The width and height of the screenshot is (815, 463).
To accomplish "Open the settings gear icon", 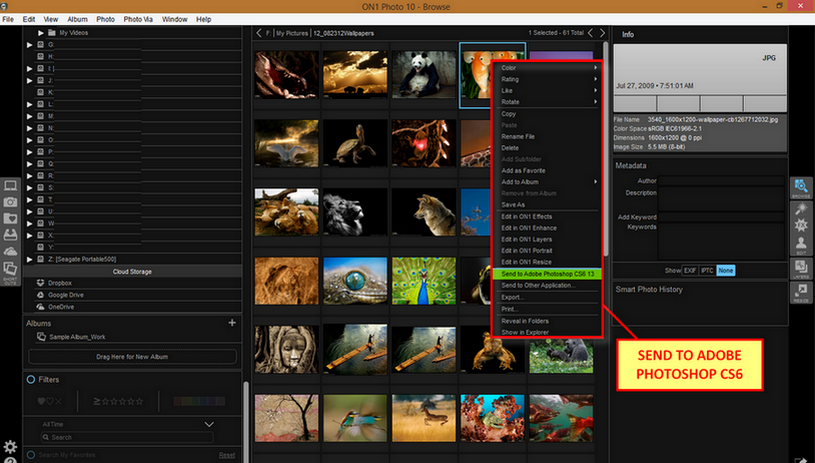I will click(10, 446).
